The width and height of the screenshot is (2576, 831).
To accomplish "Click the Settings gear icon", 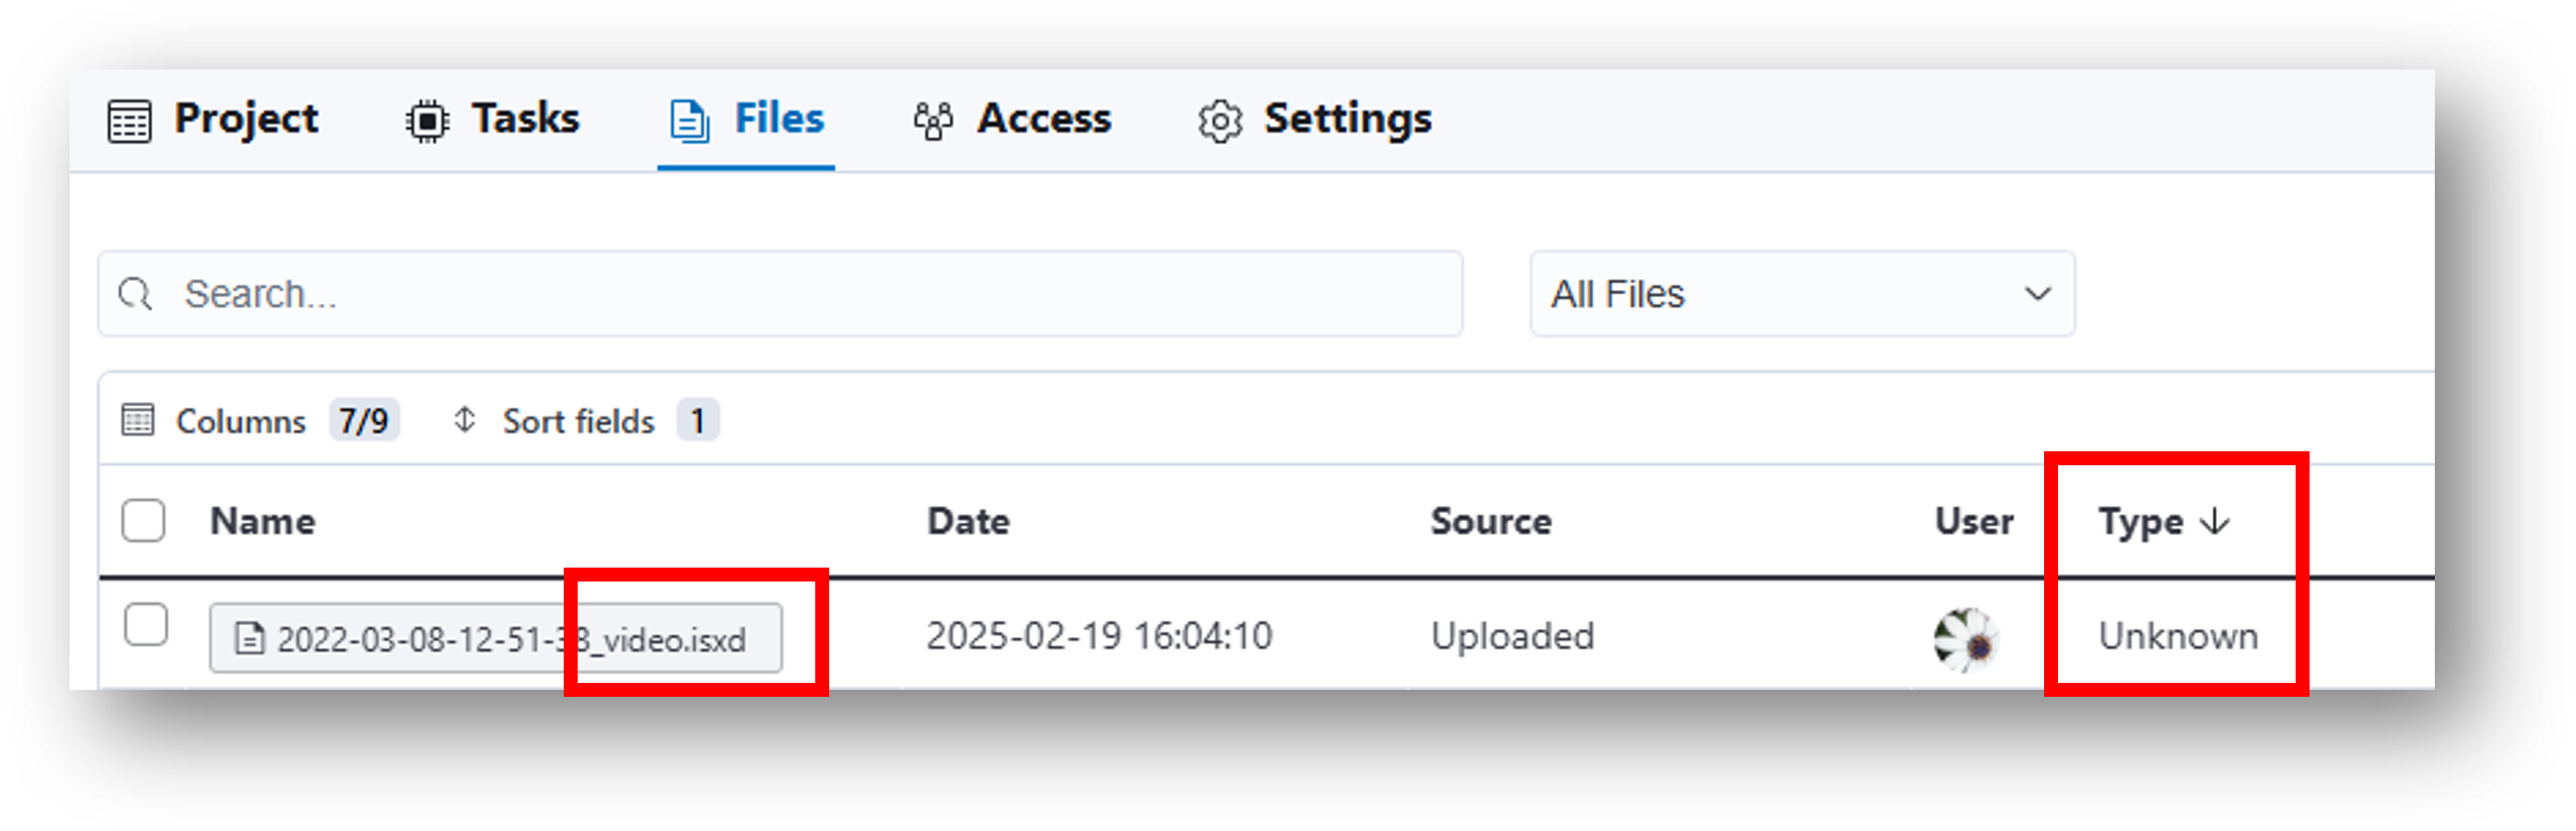I will coord(1219,122).
